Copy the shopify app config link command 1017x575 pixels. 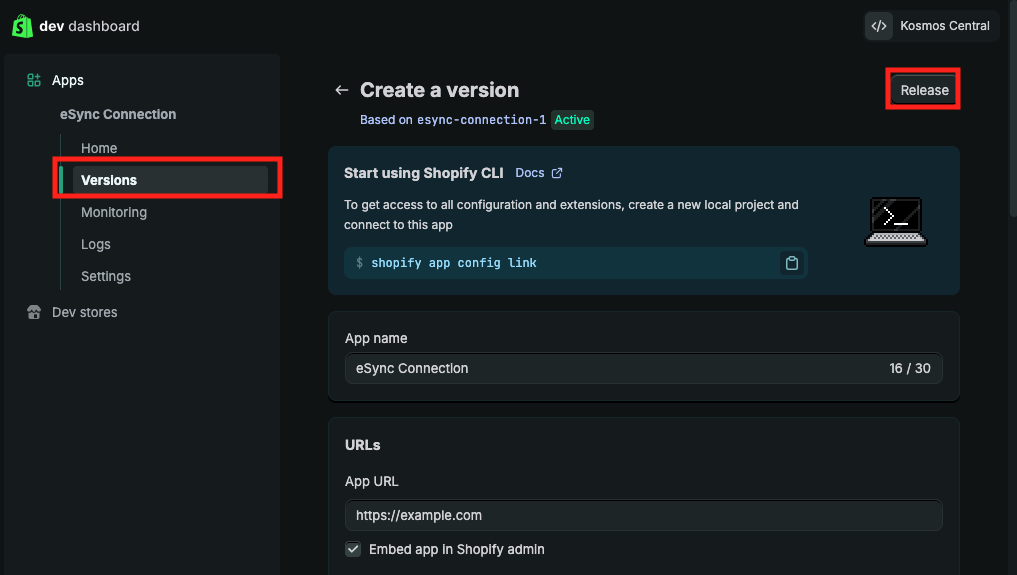(792, 263)
